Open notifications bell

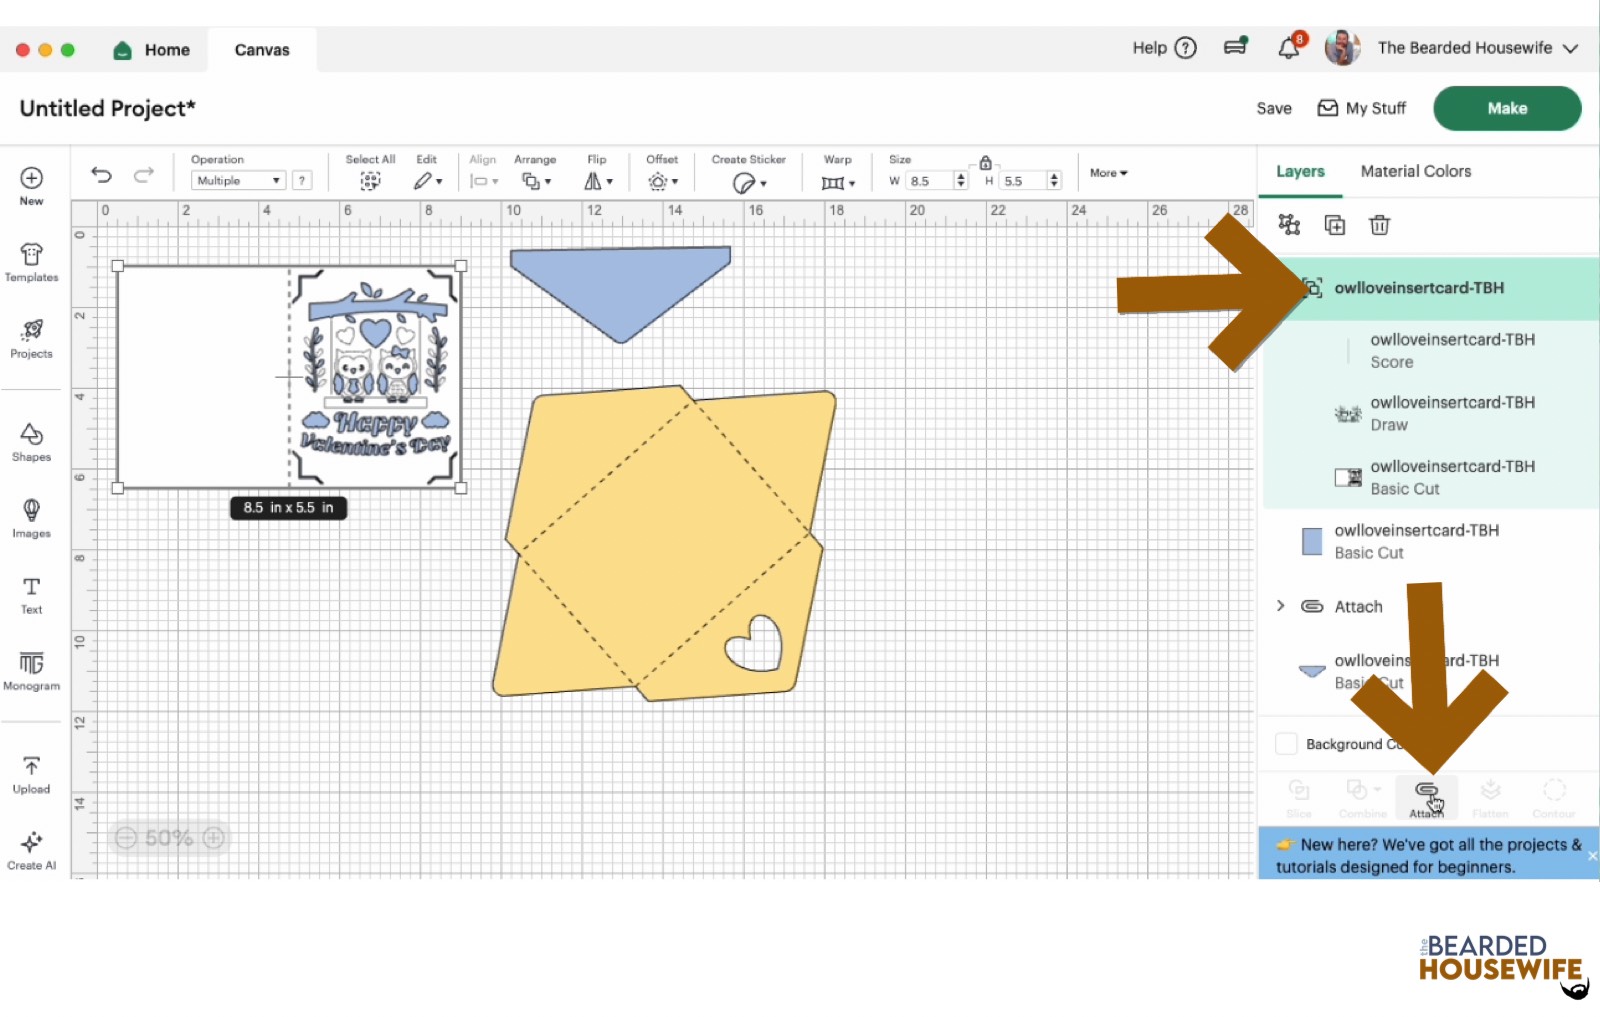click(1288, 48)
